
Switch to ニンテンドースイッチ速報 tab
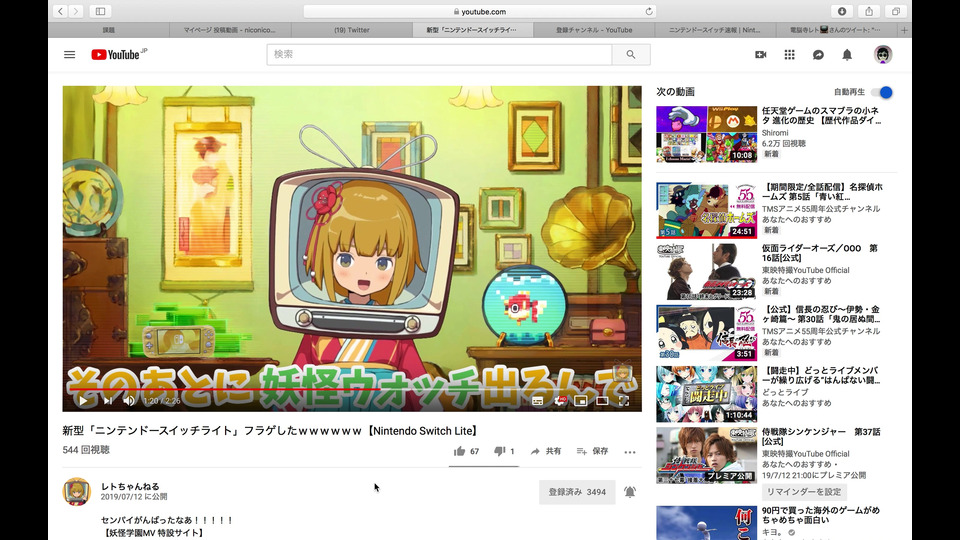click(x=714, y=30)
